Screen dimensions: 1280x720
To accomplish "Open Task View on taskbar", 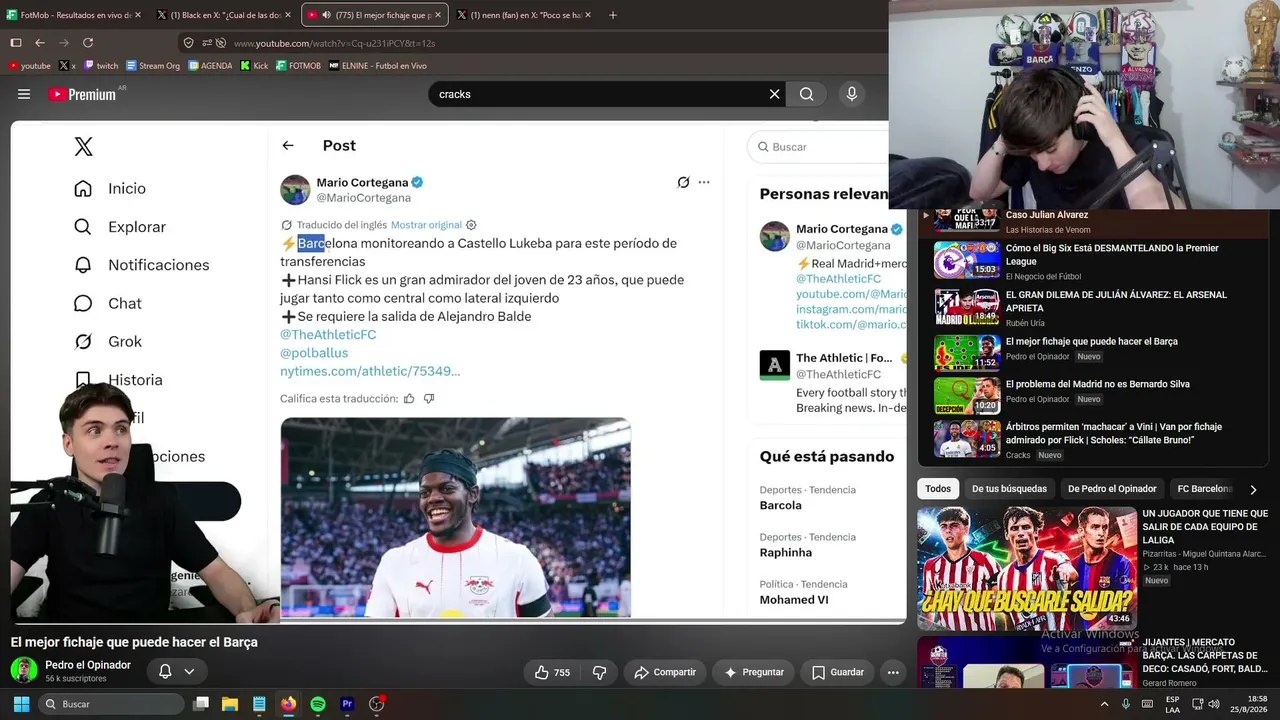I will (x=201, y=704).
